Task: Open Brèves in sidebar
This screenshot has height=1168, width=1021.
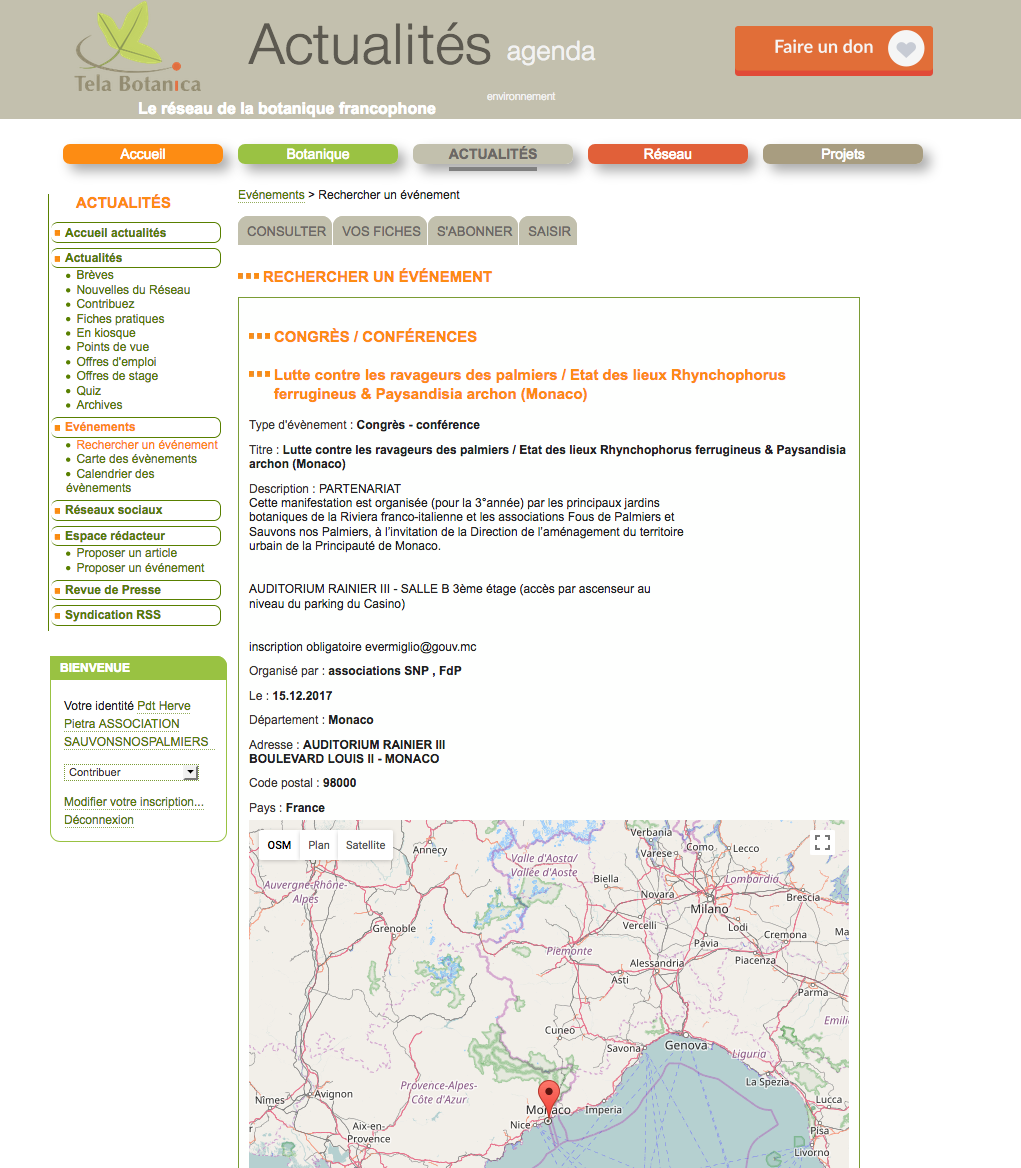Action: pos(95,275)
